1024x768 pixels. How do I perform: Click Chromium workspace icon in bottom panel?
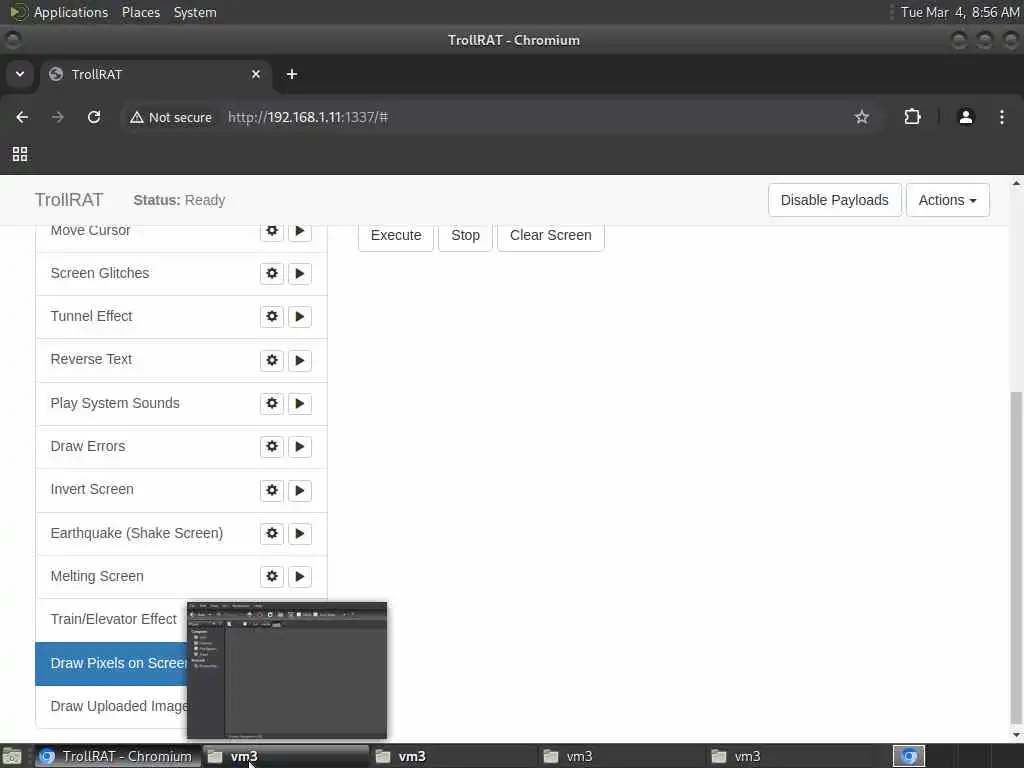click(909, 756)
